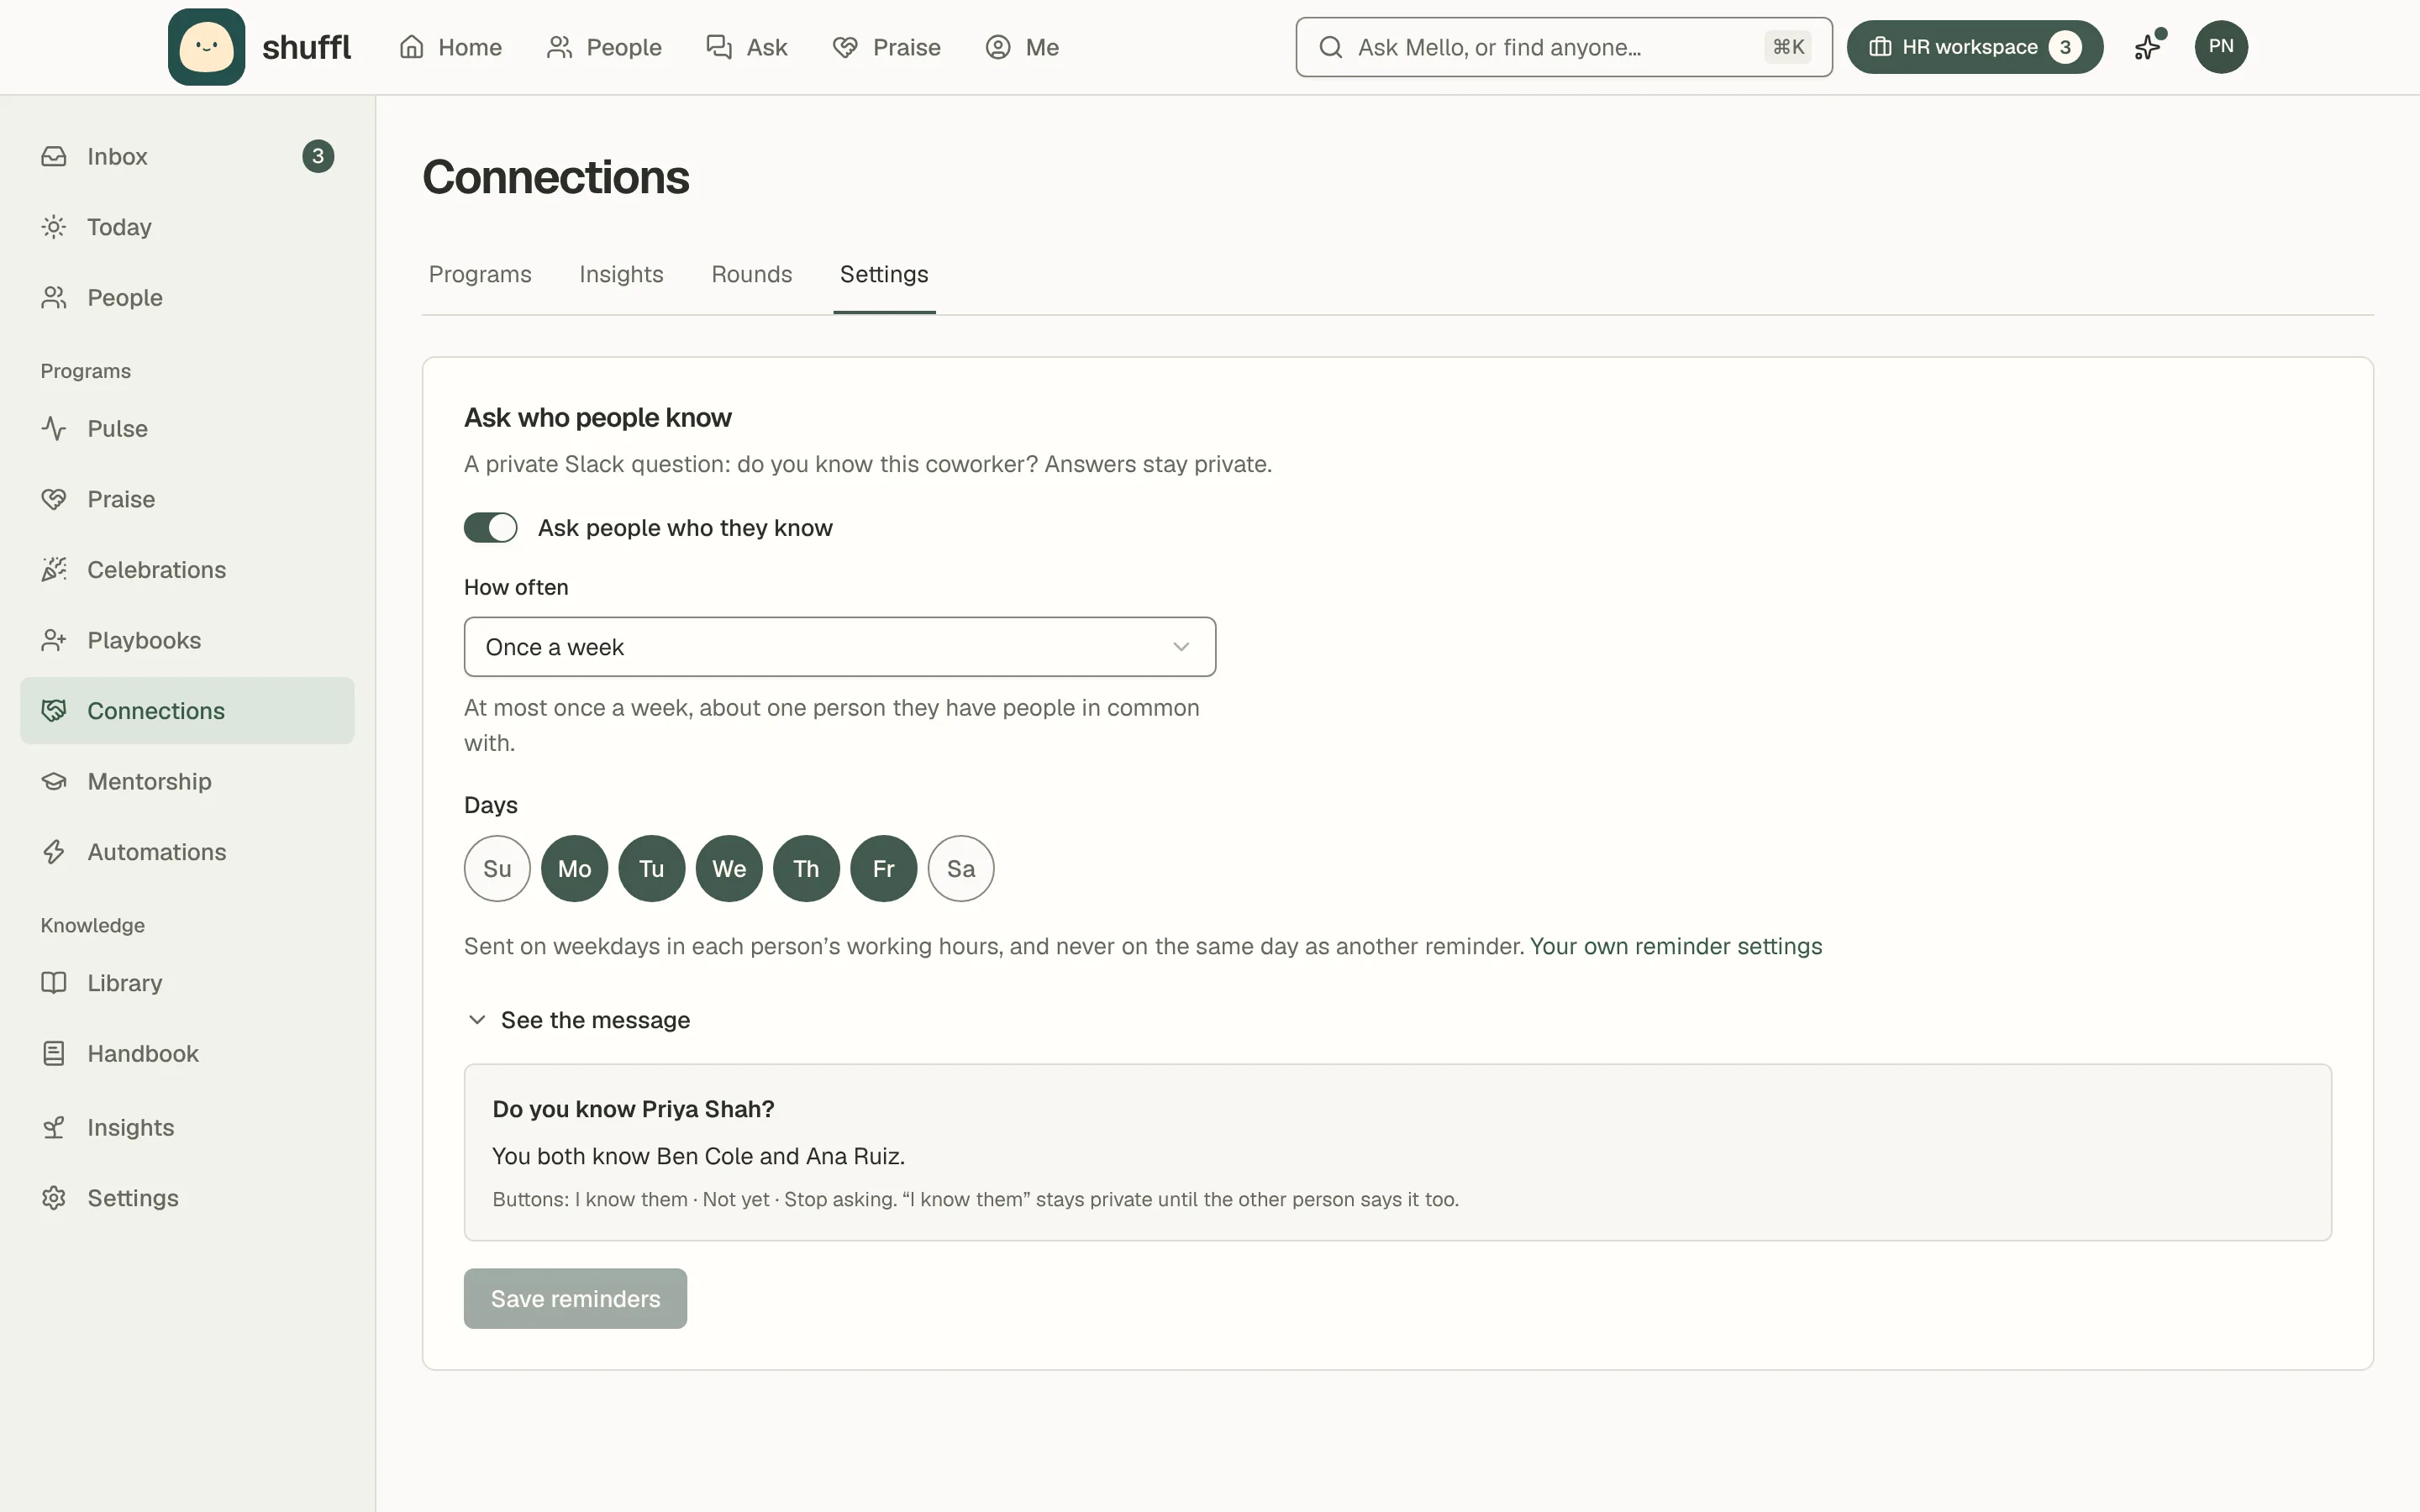Select the Settings tab under Connections

[x=884, y=274]
